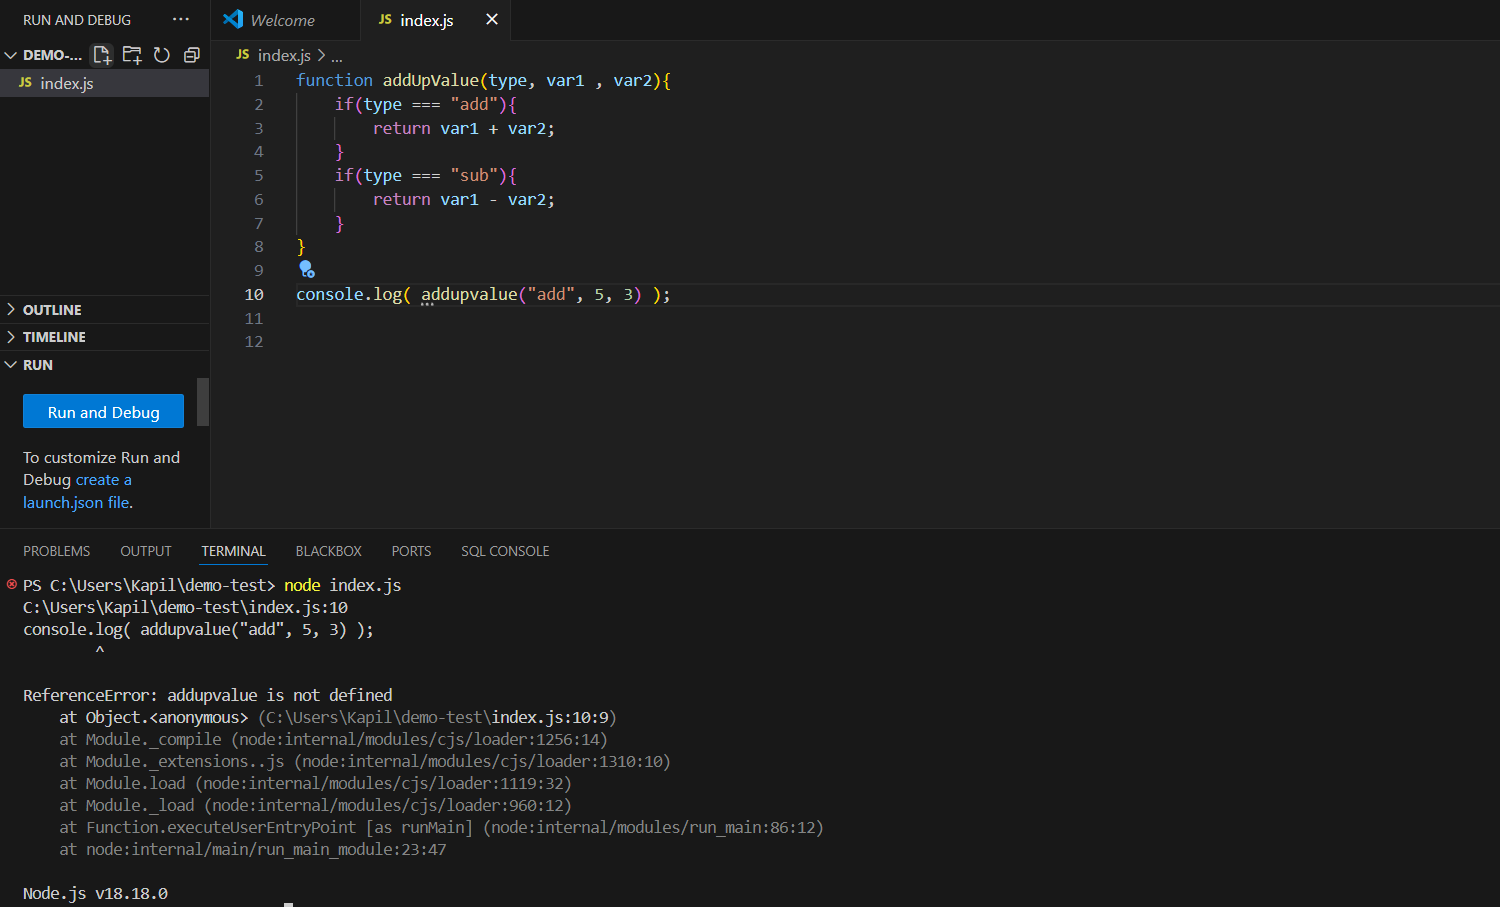Click 'return var1 + var2;' on line 3
Viewport: 1500px width, 907px height.
point(464,129)
